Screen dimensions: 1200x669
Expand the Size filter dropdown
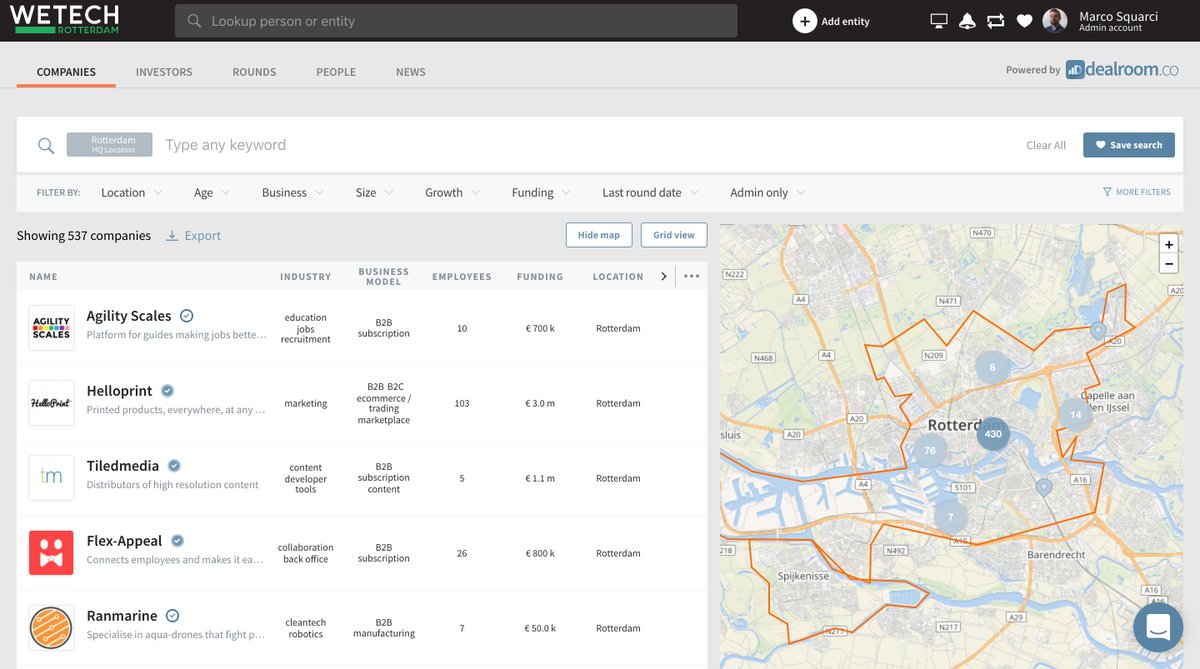[x=374, y=192]
